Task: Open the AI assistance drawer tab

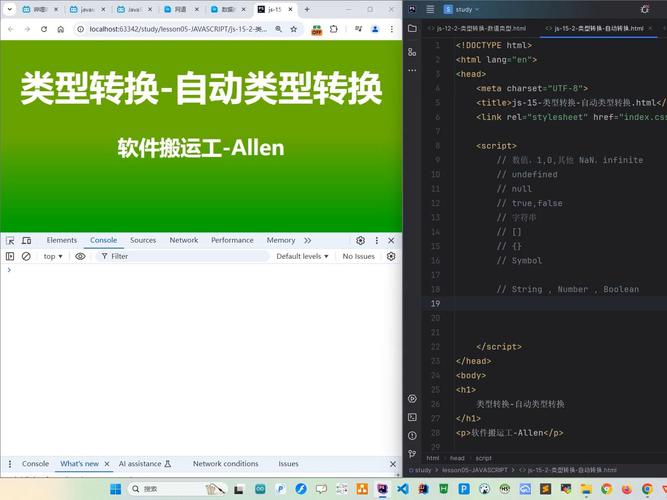Action: coord(145,464)
